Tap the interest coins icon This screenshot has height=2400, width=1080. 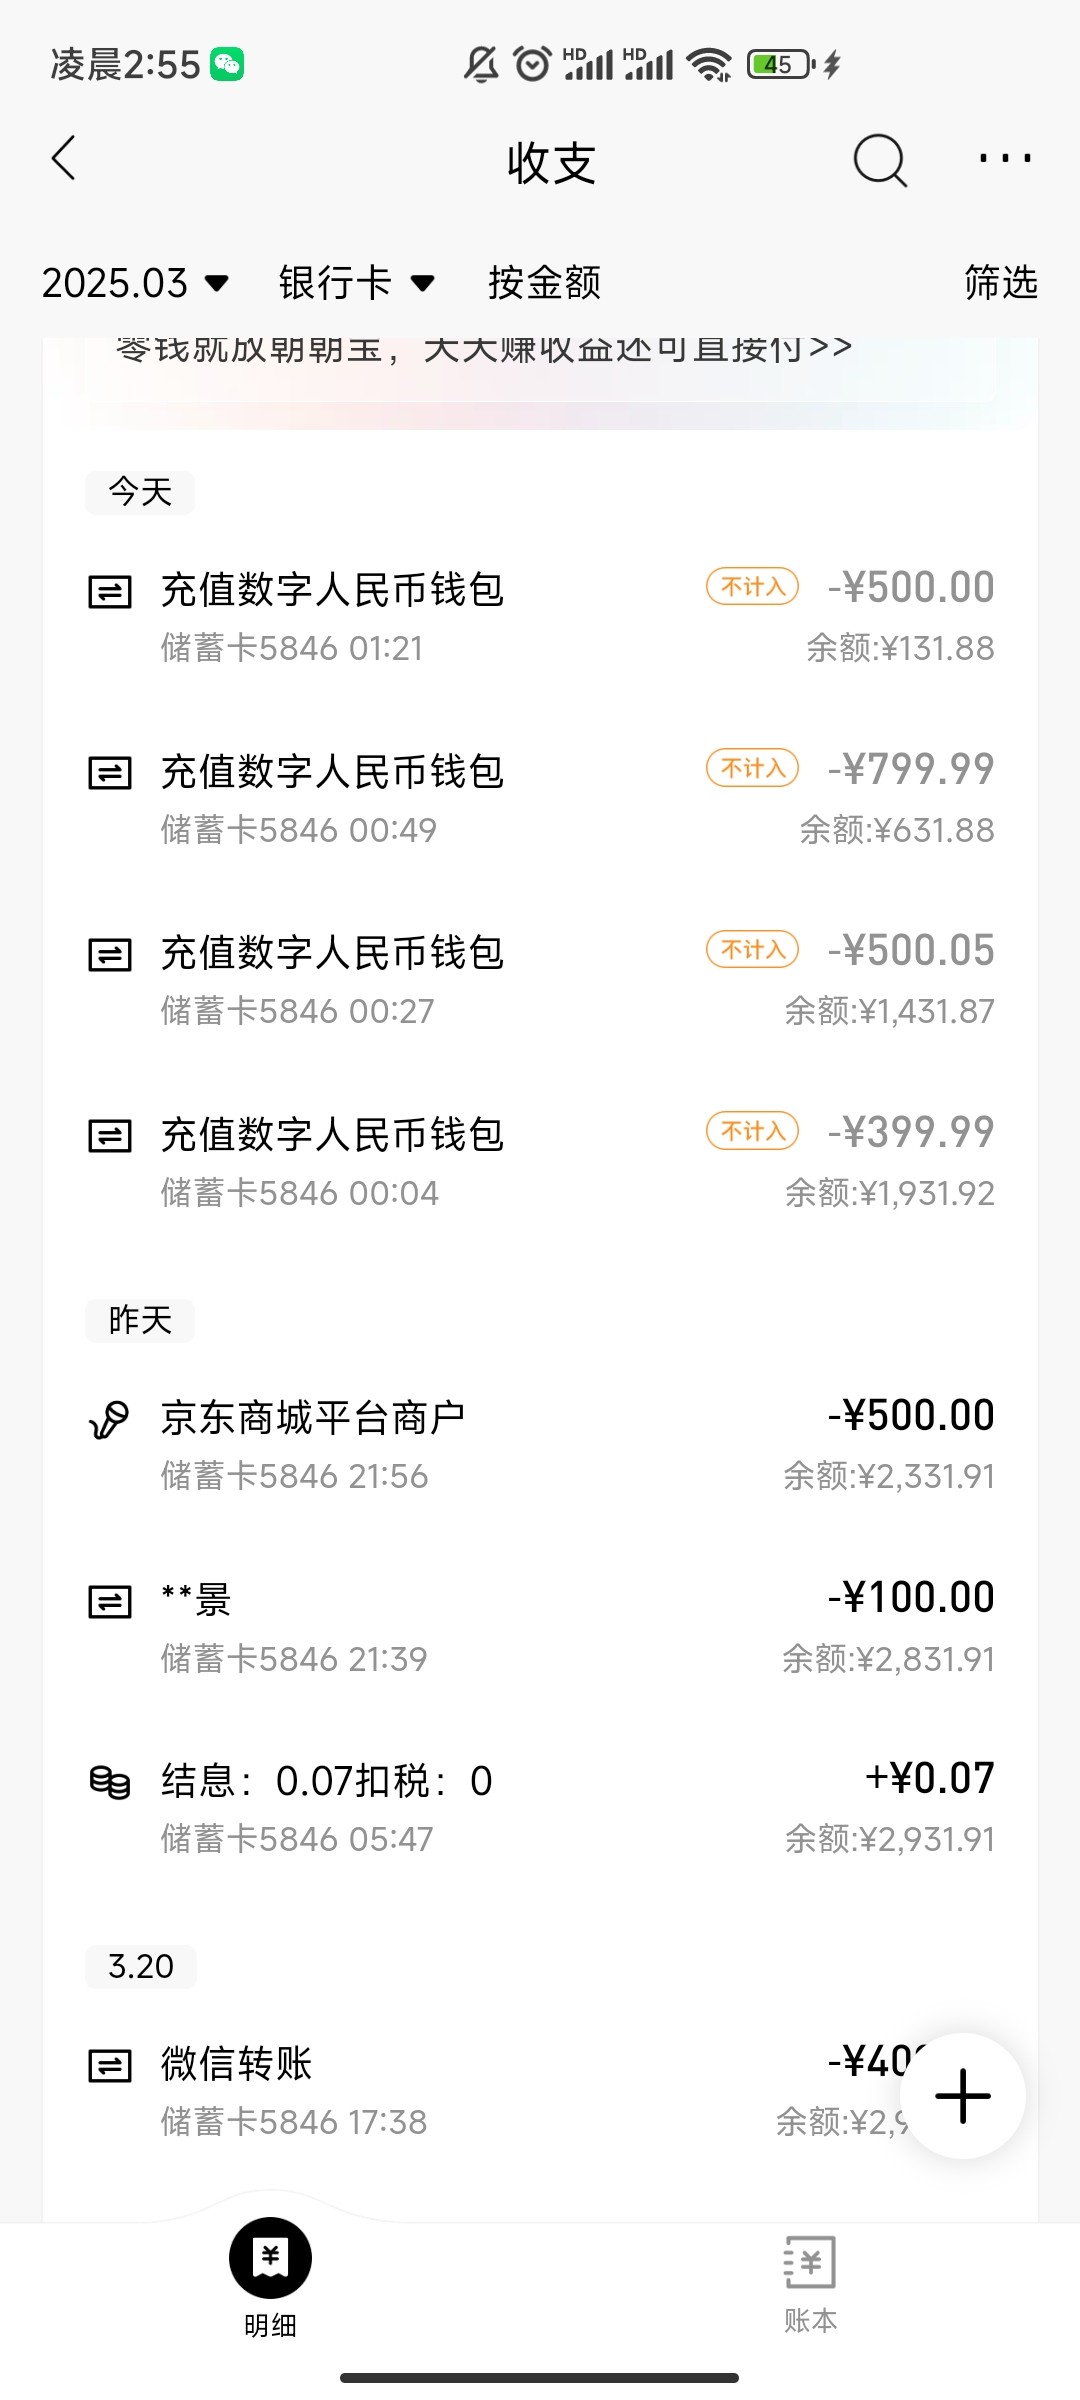pos(109,1782)
